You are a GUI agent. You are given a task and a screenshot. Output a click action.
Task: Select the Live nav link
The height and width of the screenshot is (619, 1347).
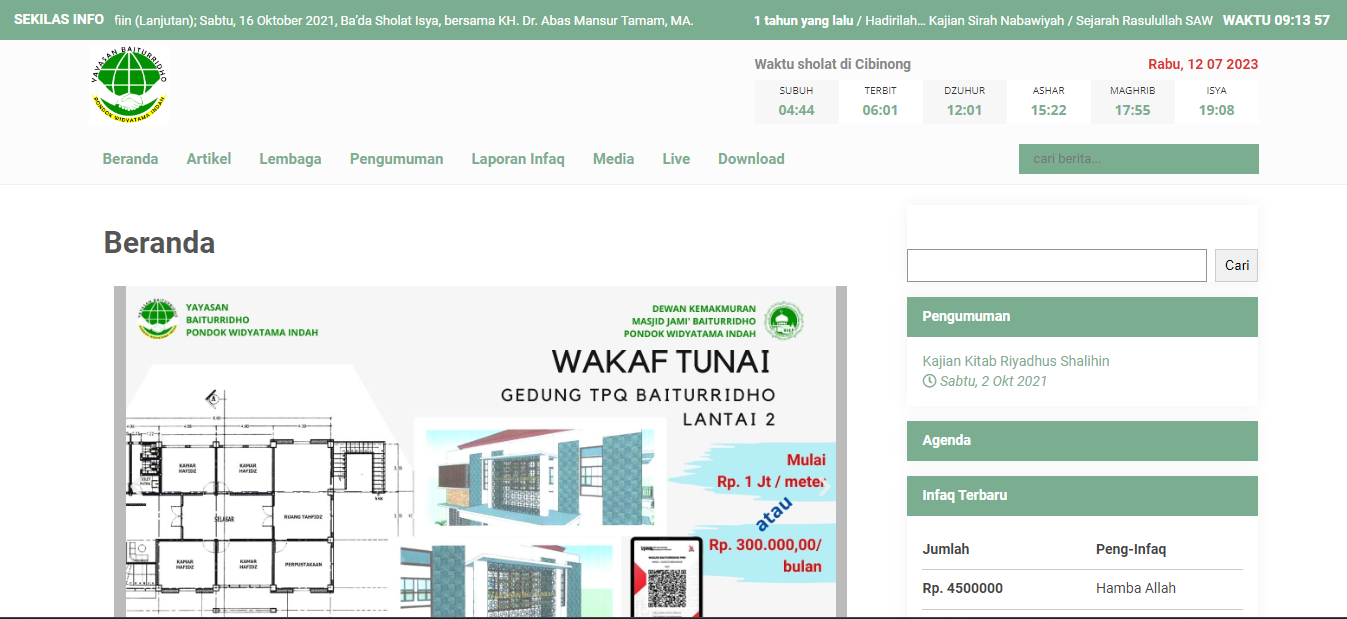click(676, 159)
